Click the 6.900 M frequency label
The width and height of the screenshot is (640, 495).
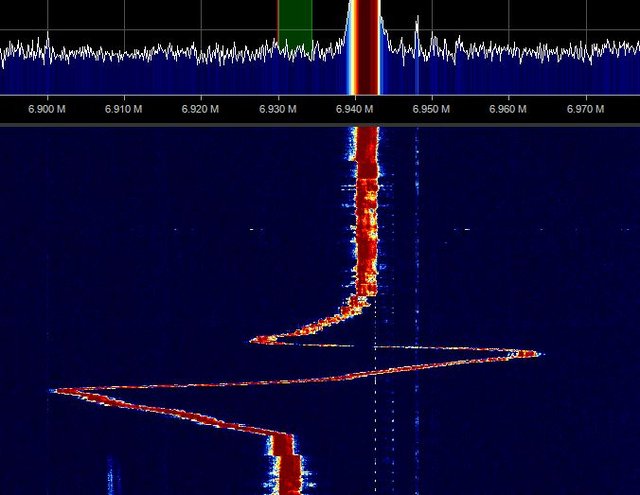47,109
